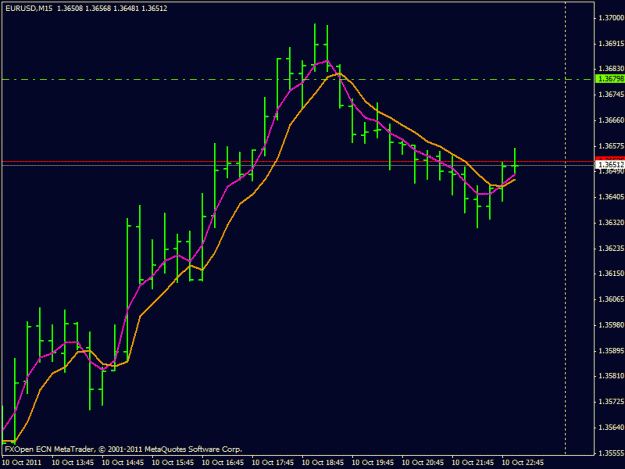Click the 10 Oct 15:45 time label
Viewport: 625px width, 469px height.
coord(173,462)
